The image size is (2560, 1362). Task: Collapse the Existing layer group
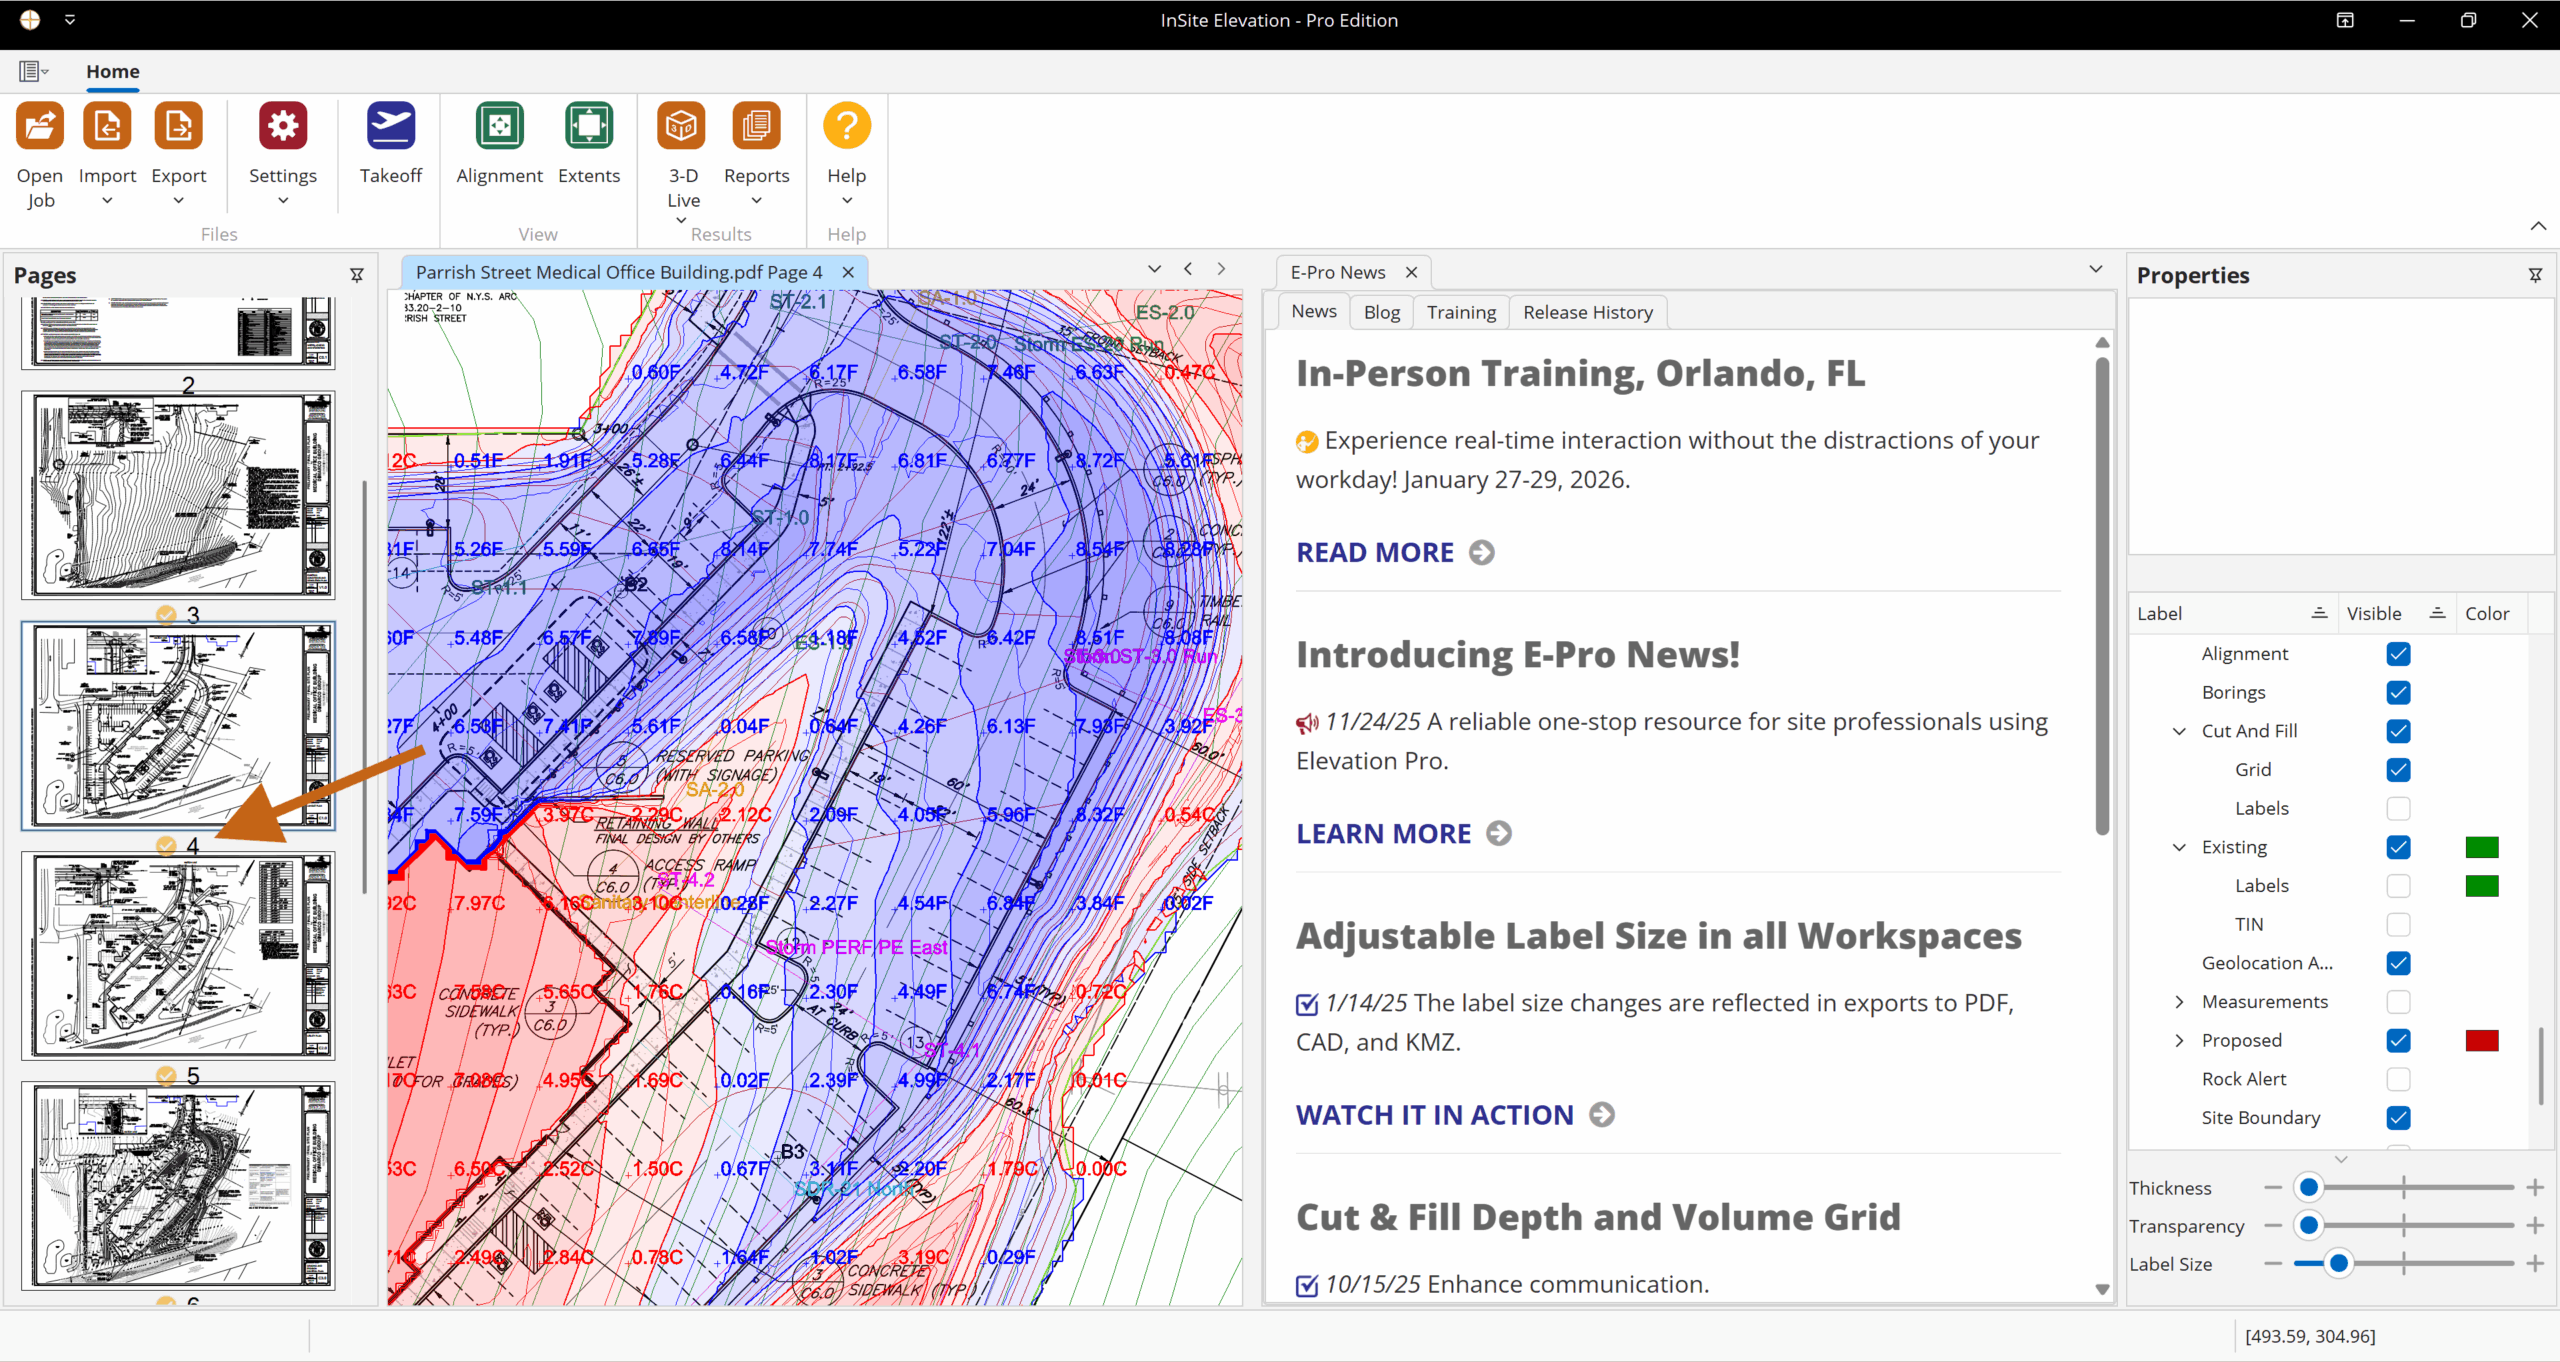coord(2180,847)
